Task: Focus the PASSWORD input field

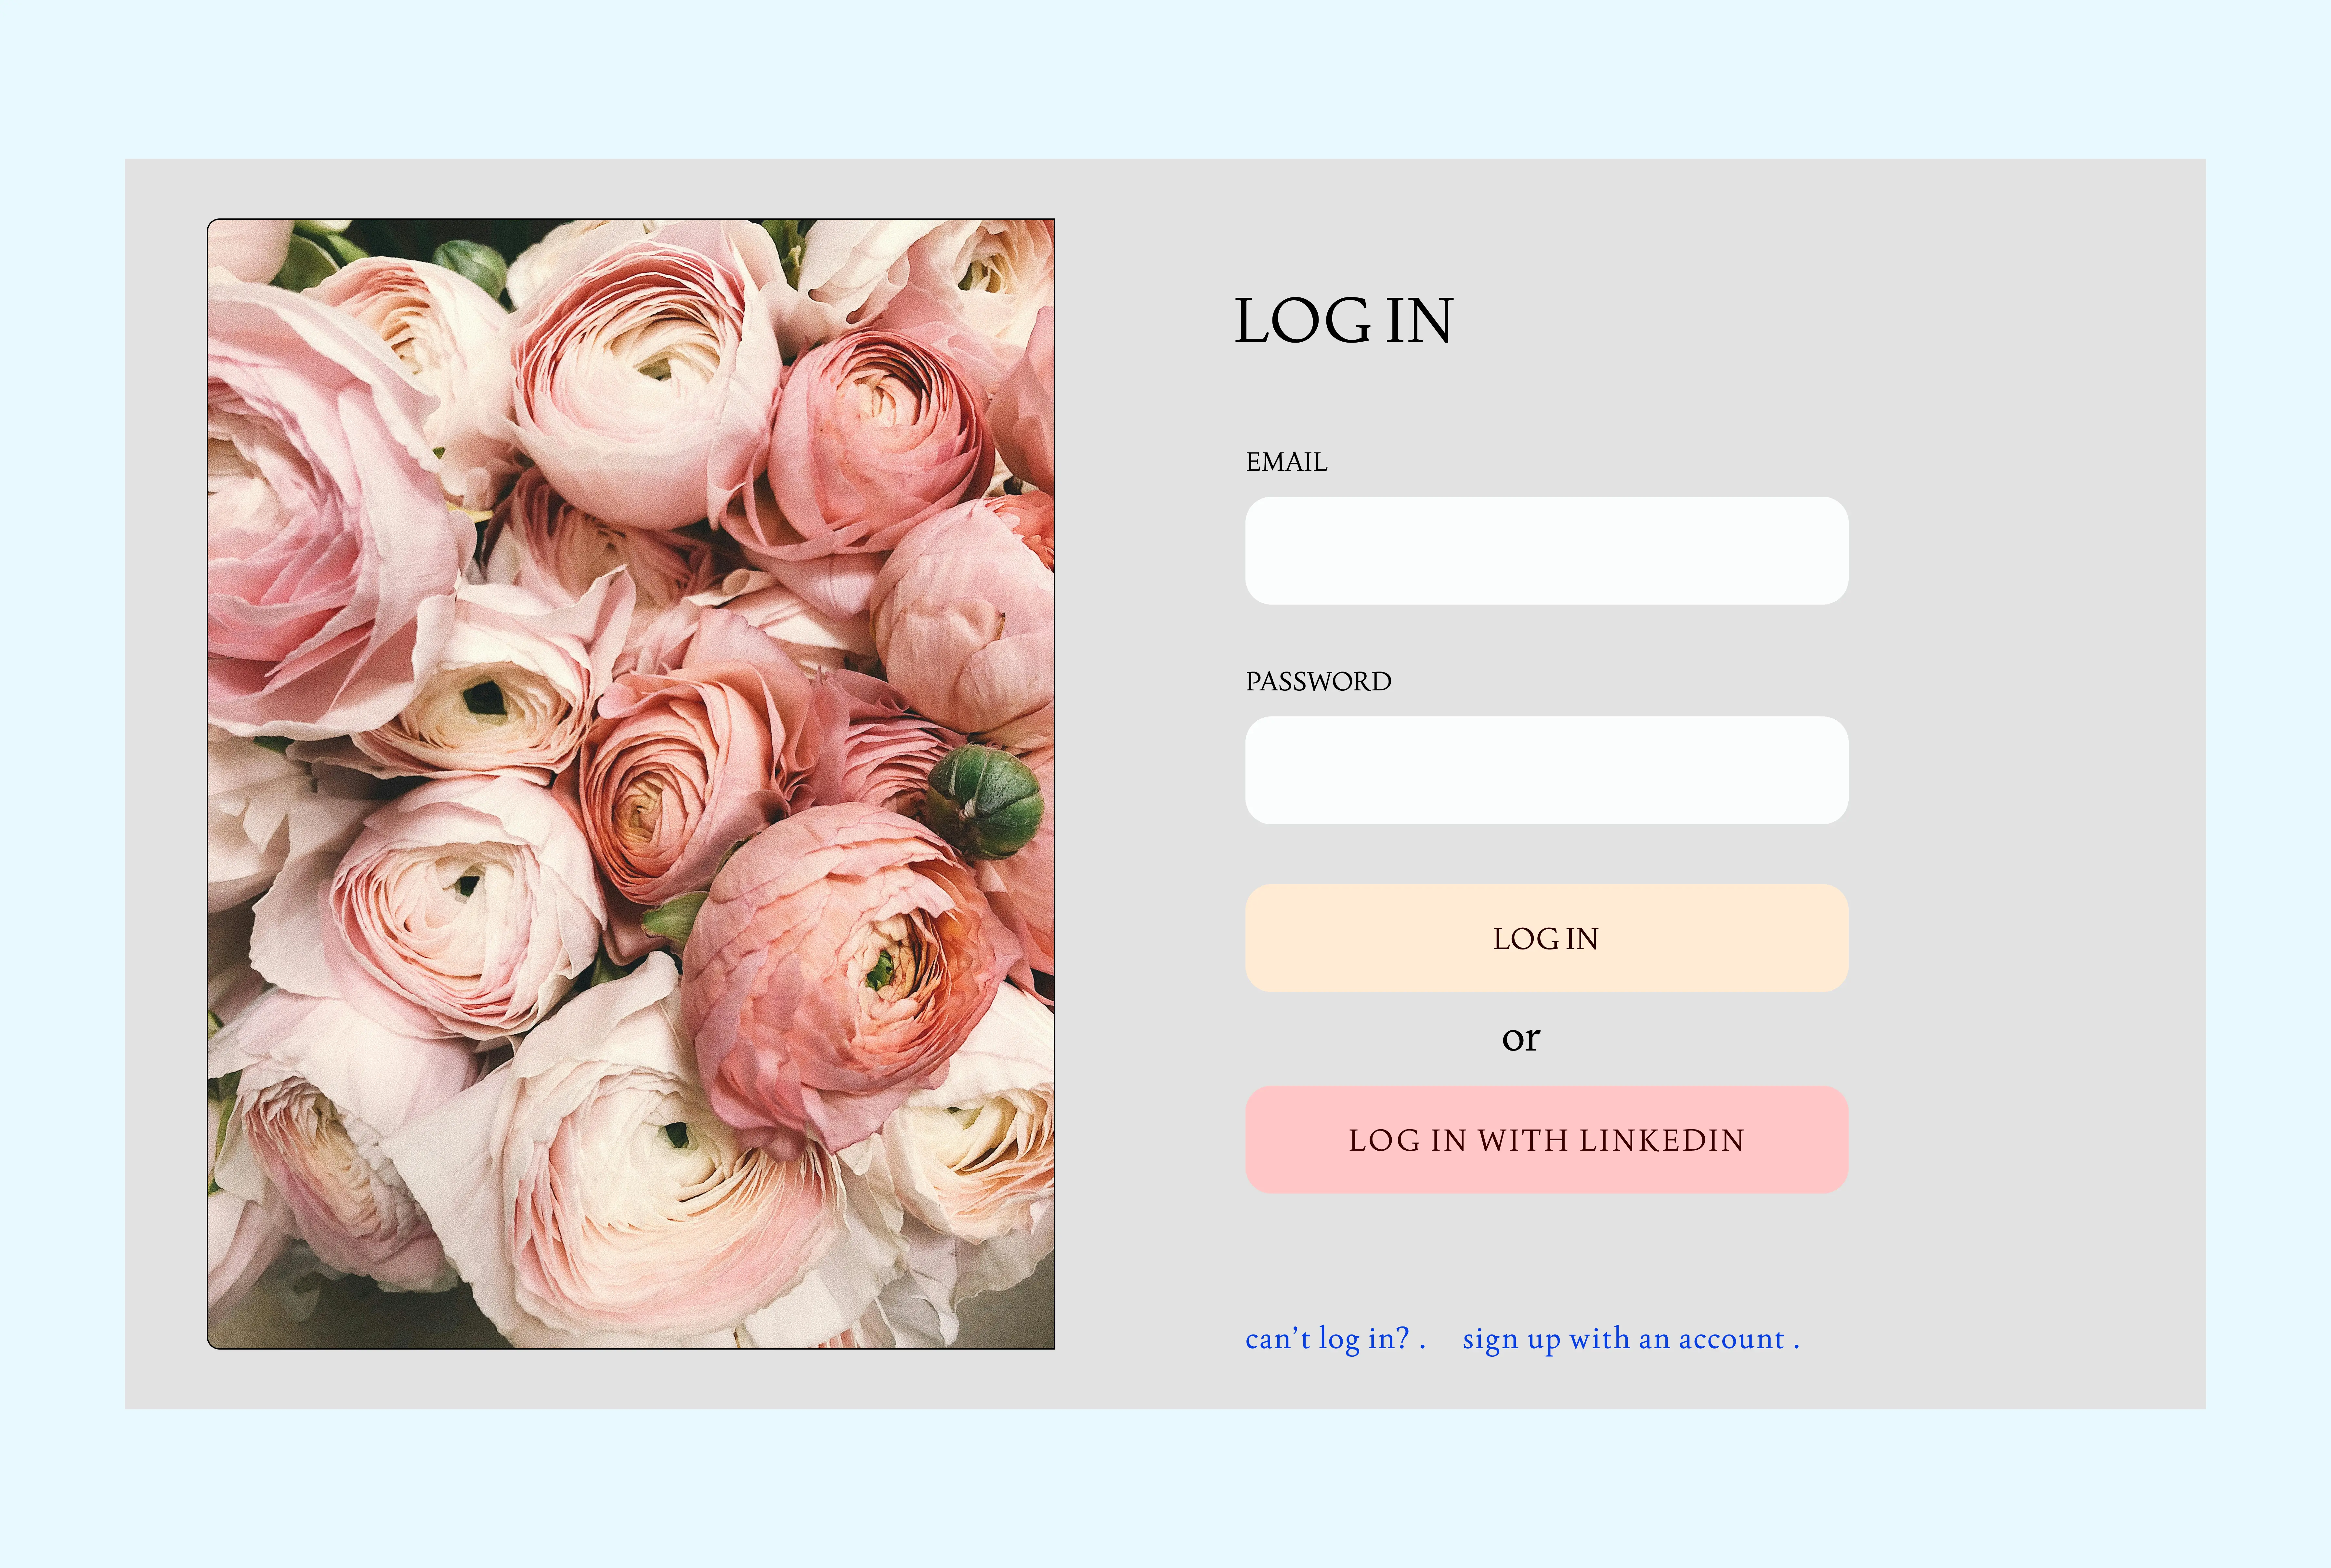Action: pos(1546,770)
